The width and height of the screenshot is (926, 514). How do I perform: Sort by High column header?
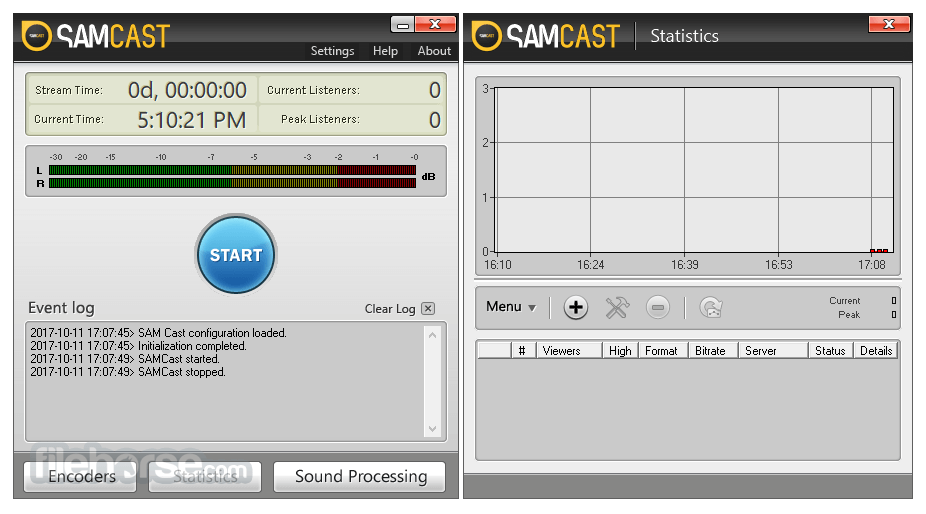pos(620,350)
